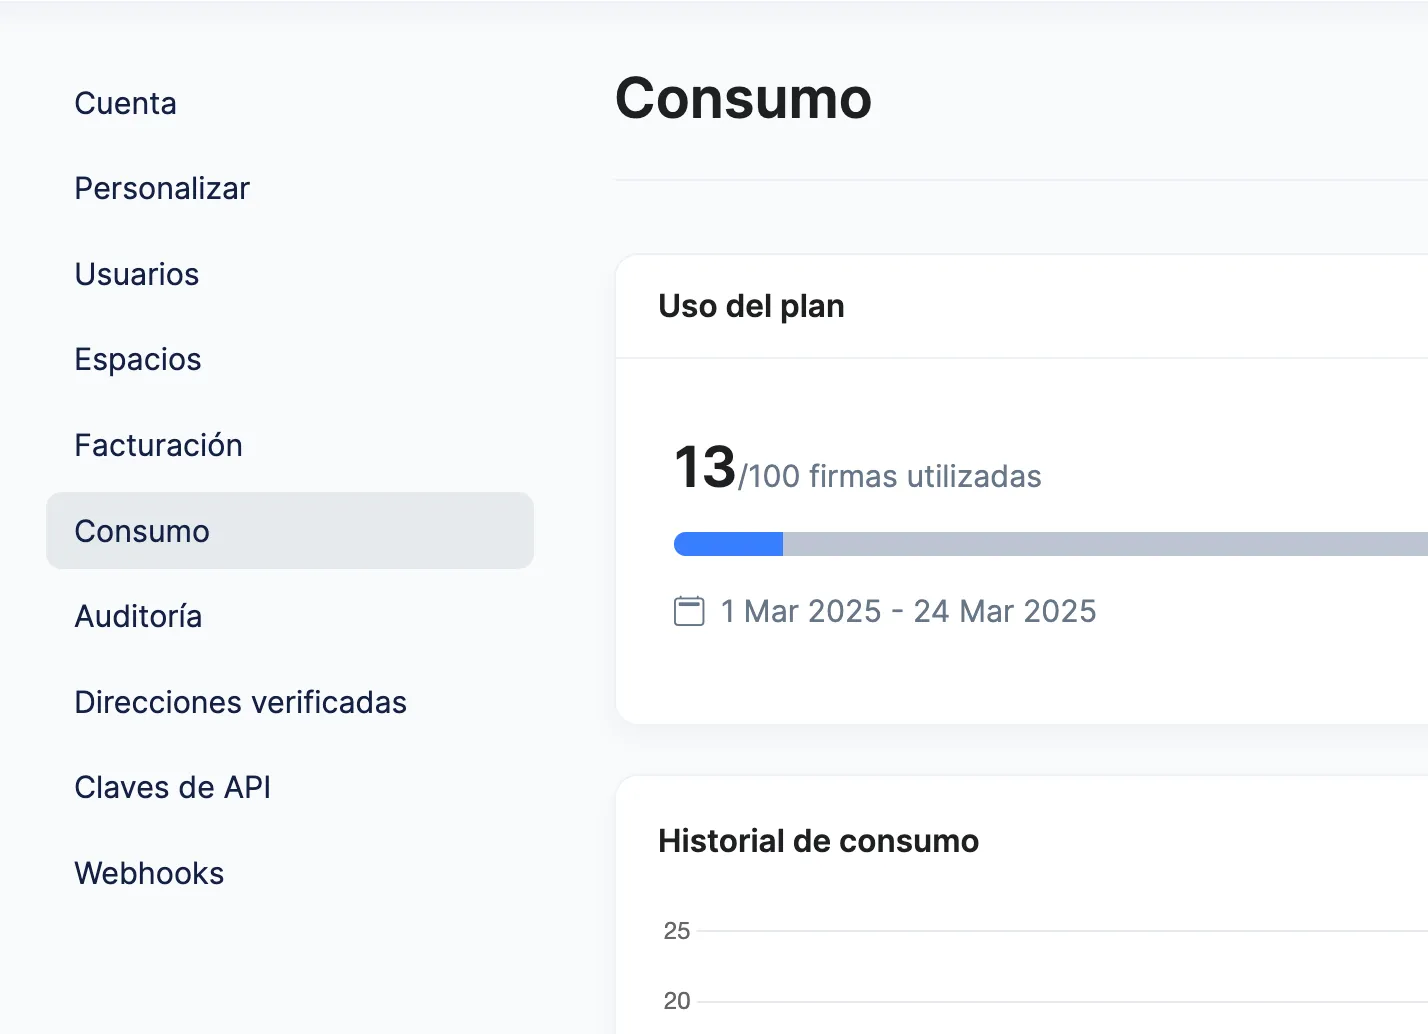Click the Uso del plan card title

(x=751, y=306)
